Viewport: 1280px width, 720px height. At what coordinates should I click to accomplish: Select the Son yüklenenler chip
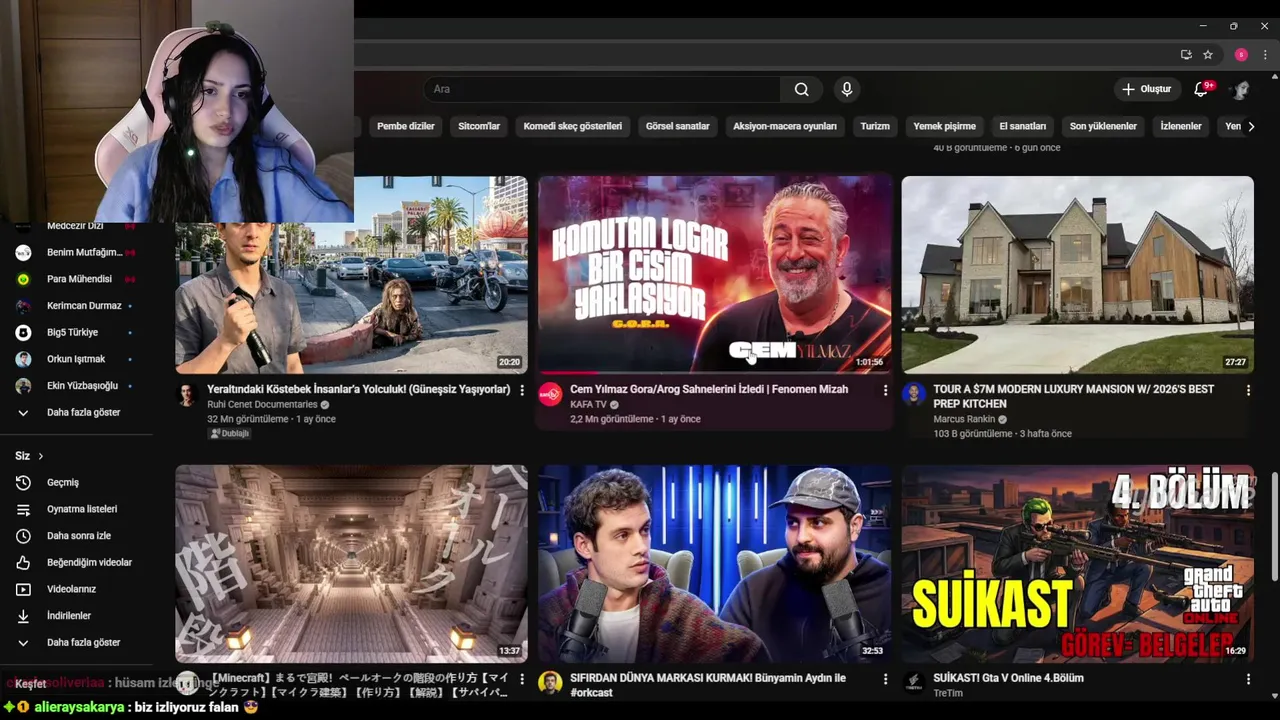pos(1103,126)
